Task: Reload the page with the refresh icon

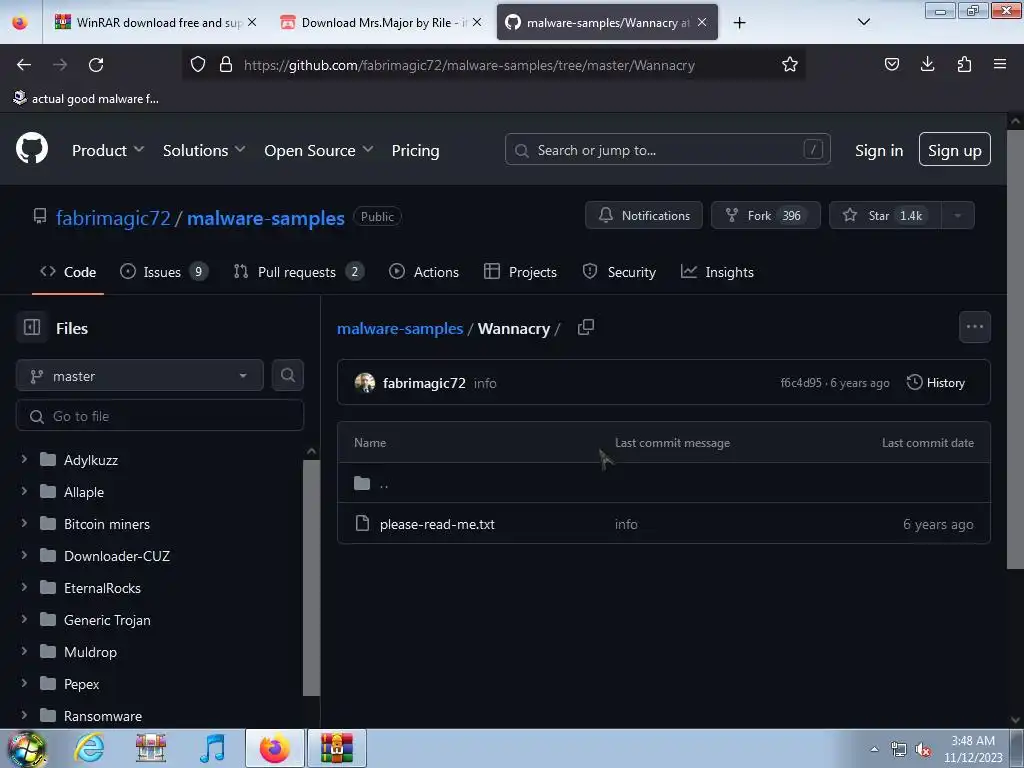Action: click(x=96, y=65)
